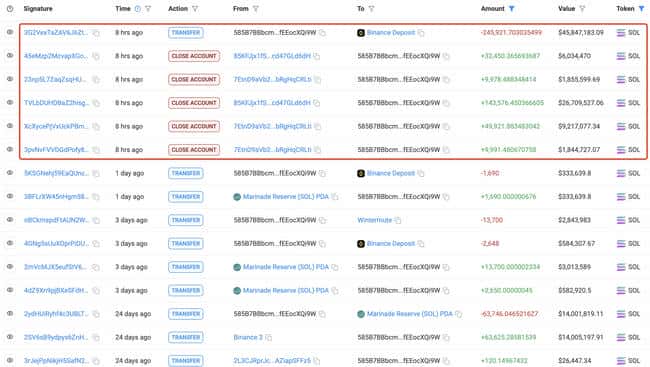Open the Action column filter
This screenshot has height=367, width=650.
tap(195, 9)
